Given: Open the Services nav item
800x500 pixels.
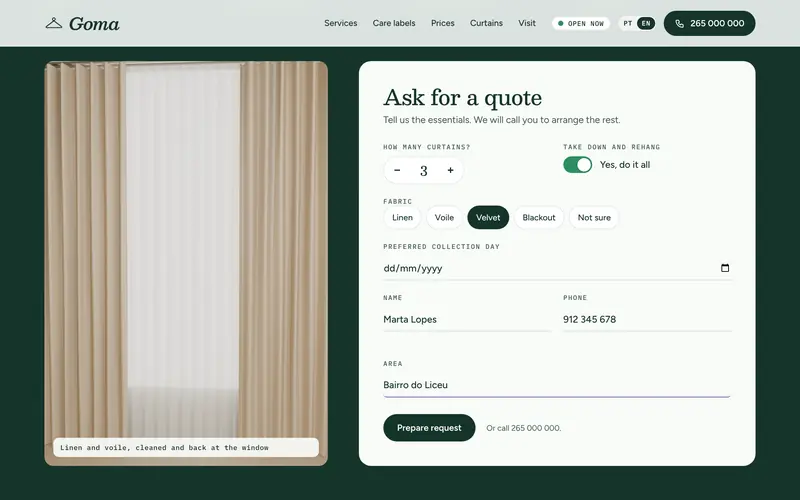Looking at the screenshot, I should click(x=340, y=23).
